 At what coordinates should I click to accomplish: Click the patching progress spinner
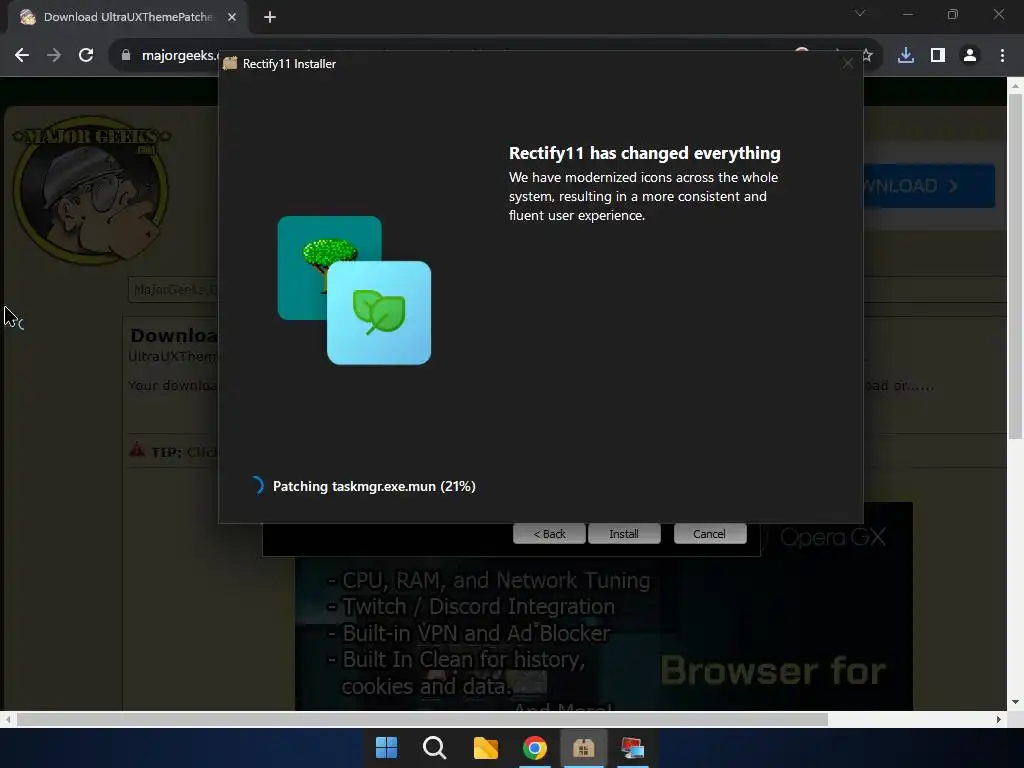pos(257,485)
